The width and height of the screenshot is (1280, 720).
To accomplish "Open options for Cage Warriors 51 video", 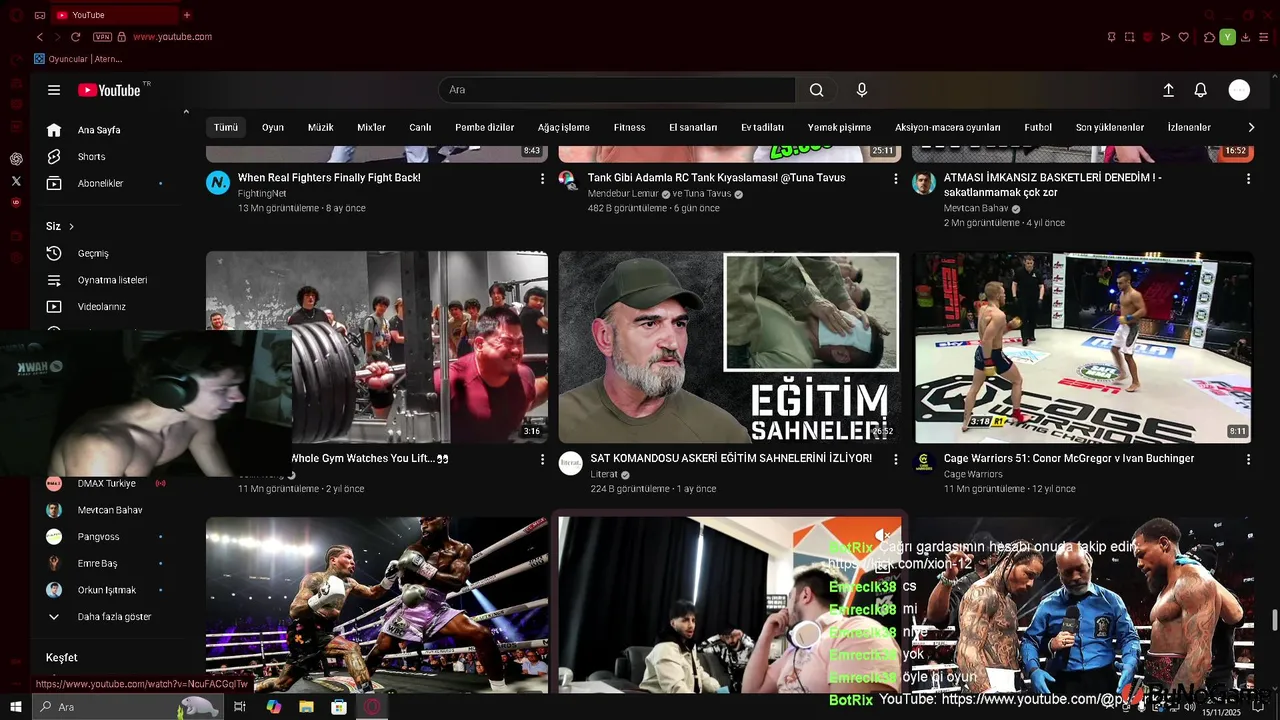I will (x=1248, y=459).
